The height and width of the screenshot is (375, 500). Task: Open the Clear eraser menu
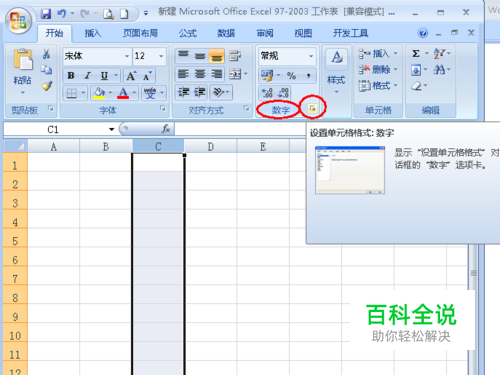point(419,86)
